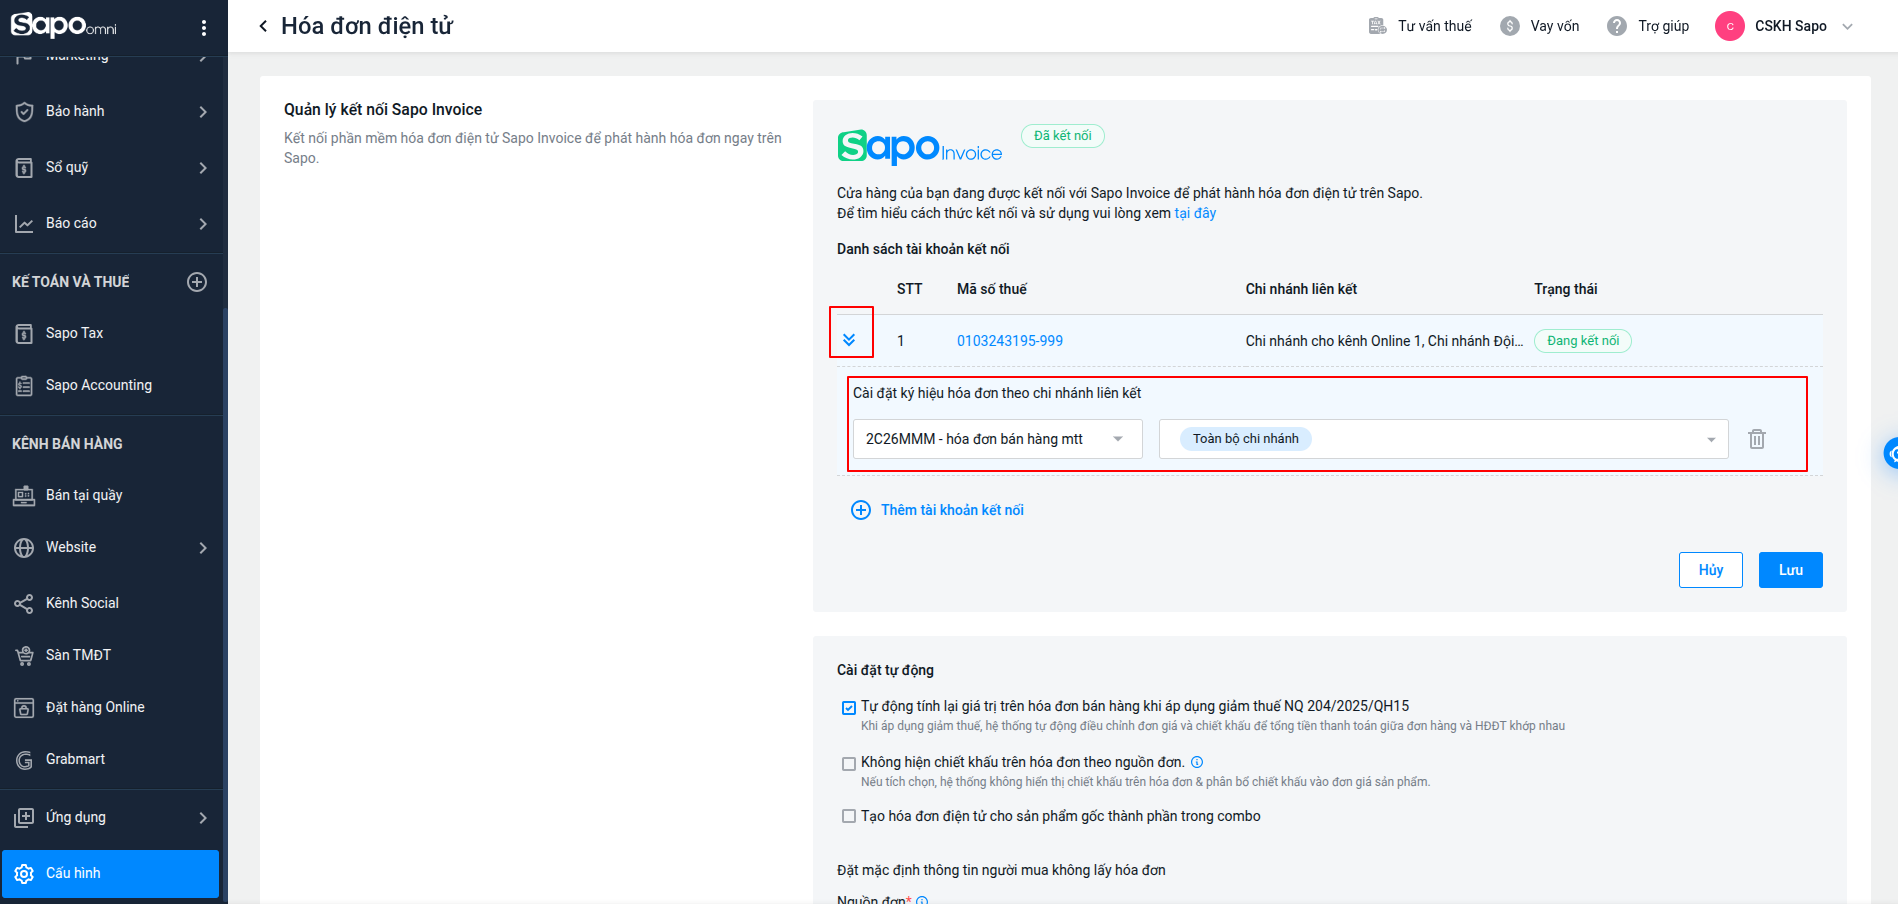1898x904 pixels.
Task: Open Bán tại quầy menu item
Action: click(111, 495)
